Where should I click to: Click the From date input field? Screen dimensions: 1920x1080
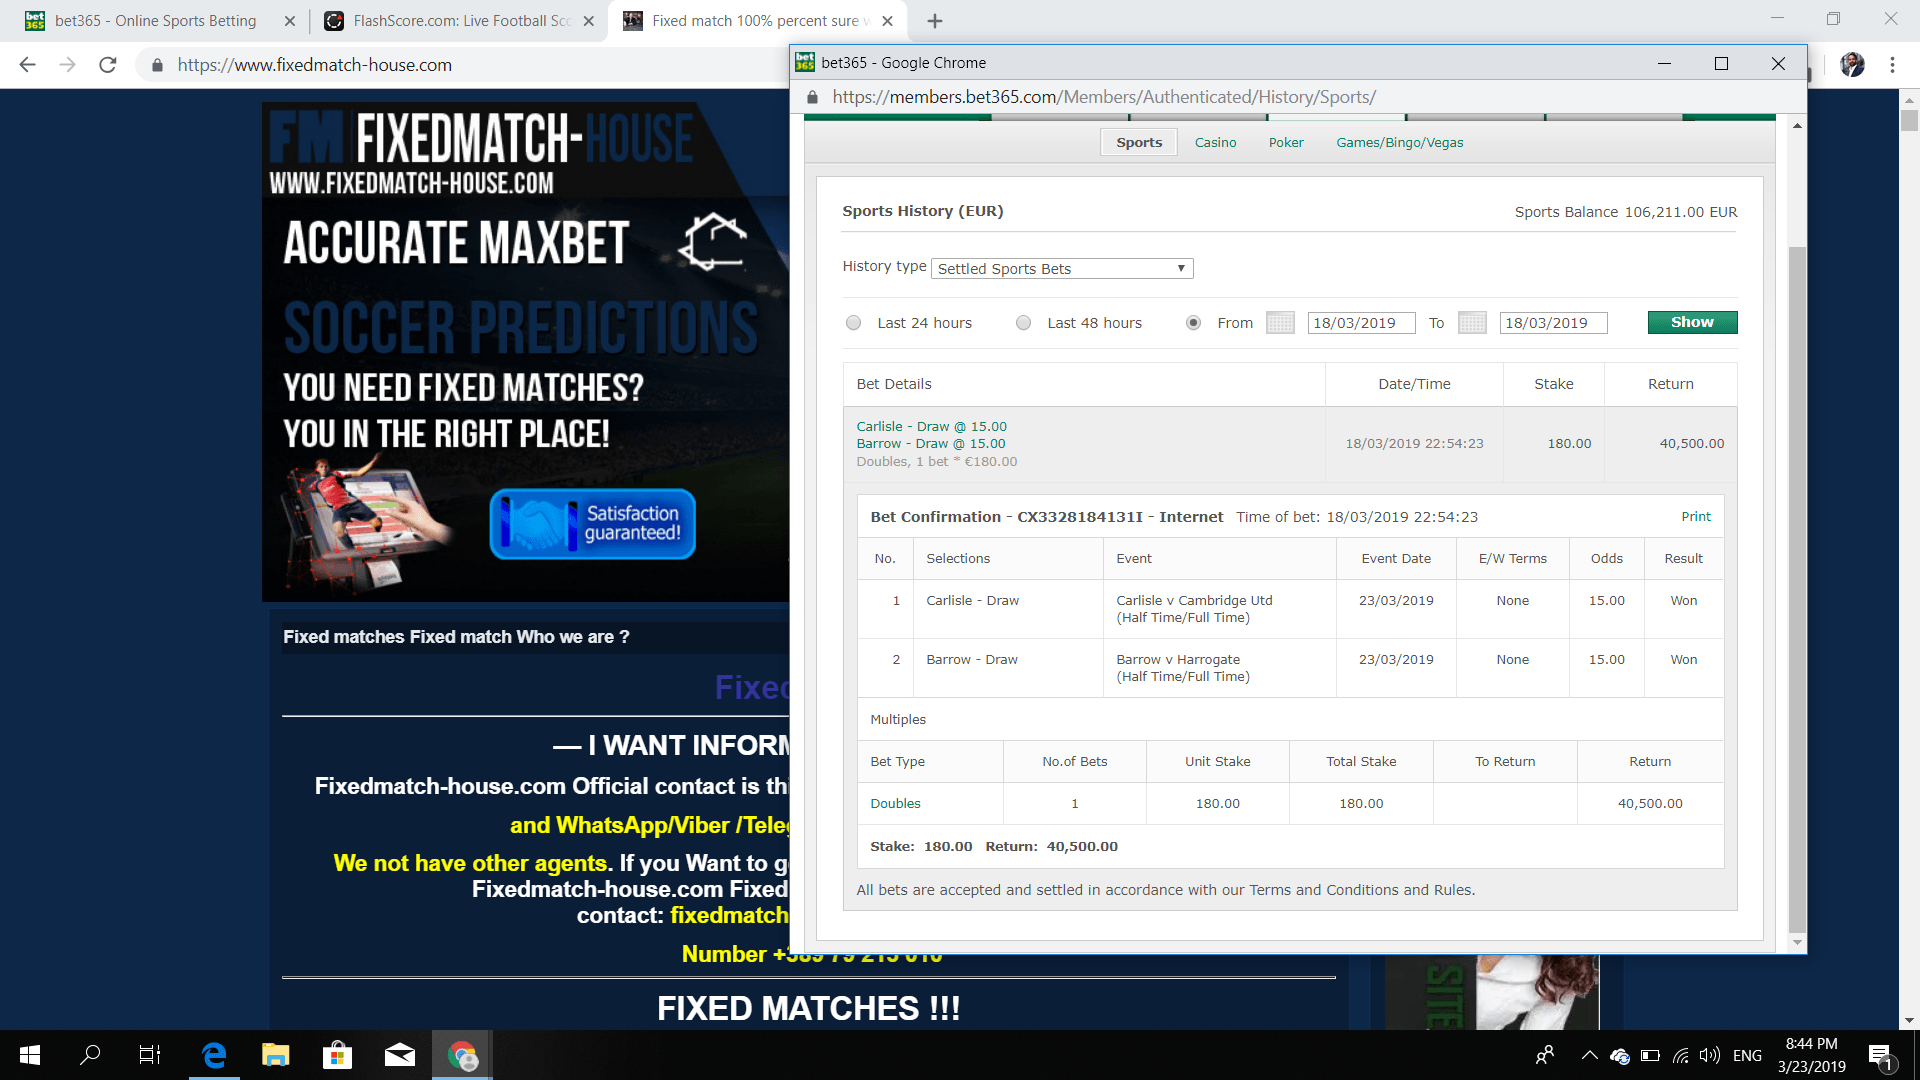(x=1361, y=323)
